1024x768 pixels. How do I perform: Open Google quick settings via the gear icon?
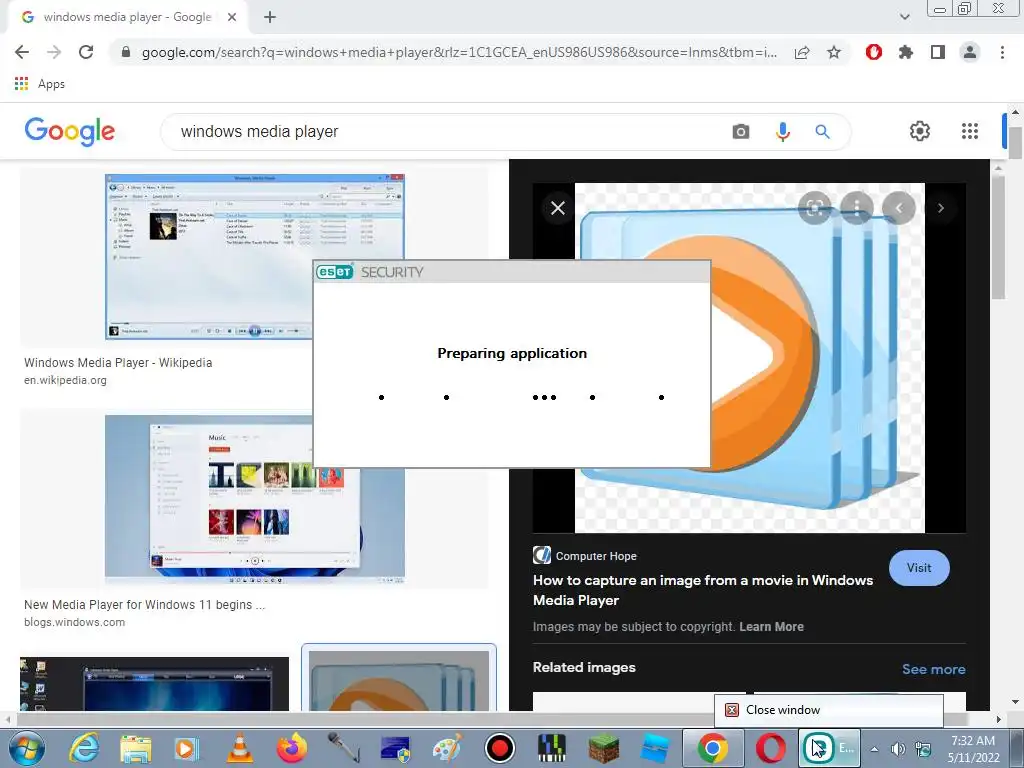pyautogui.click(x=920, y=131)
